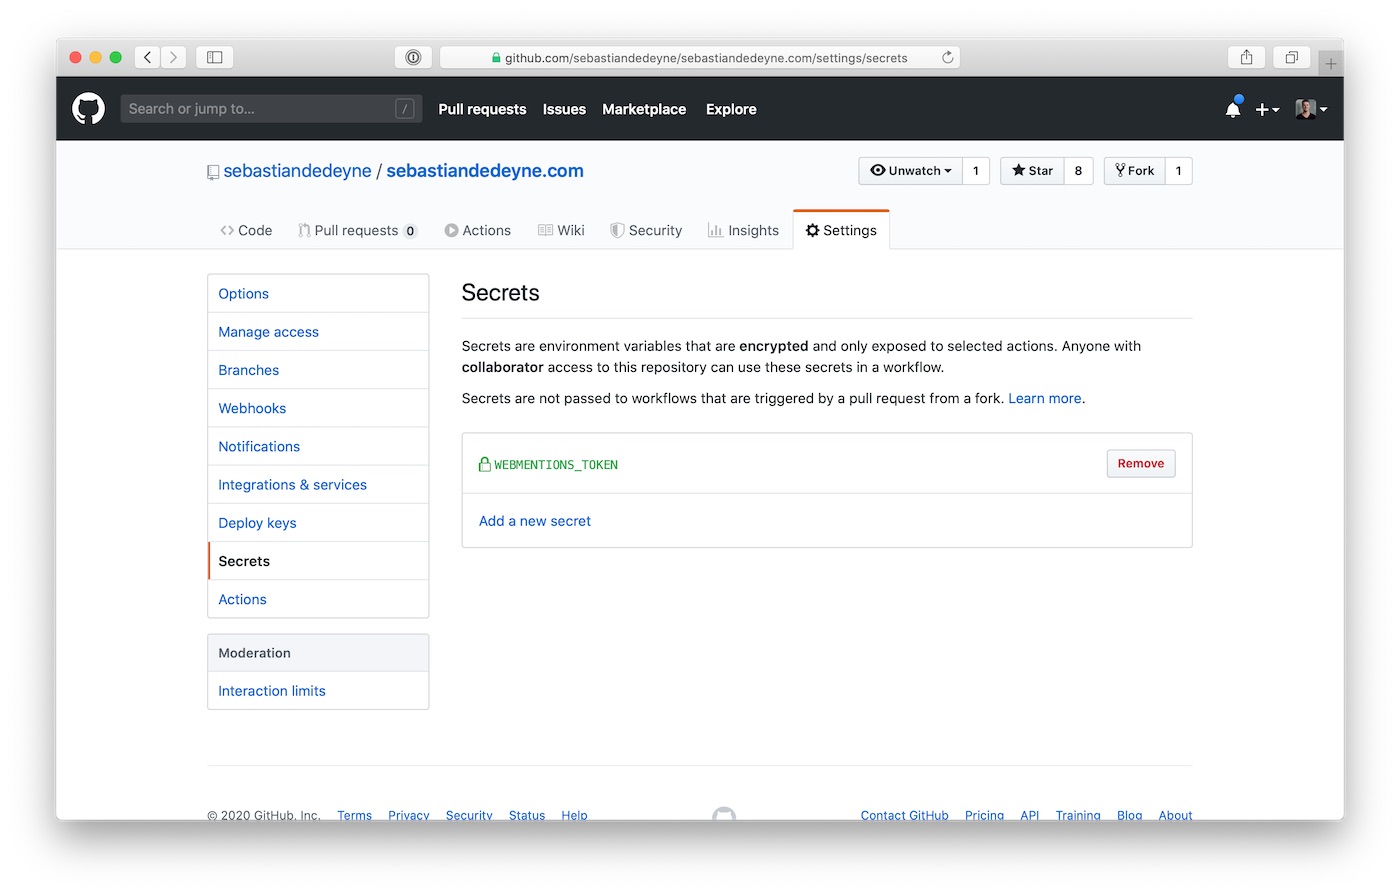Open Branches settings
This screenshot has width=1400, height=894.
click(x=318, y=370)
